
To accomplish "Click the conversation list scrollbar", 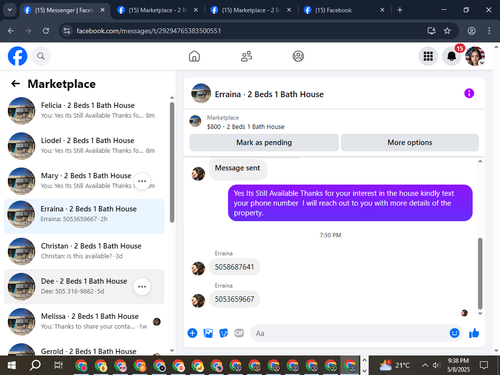I will [x=172, y=162].
